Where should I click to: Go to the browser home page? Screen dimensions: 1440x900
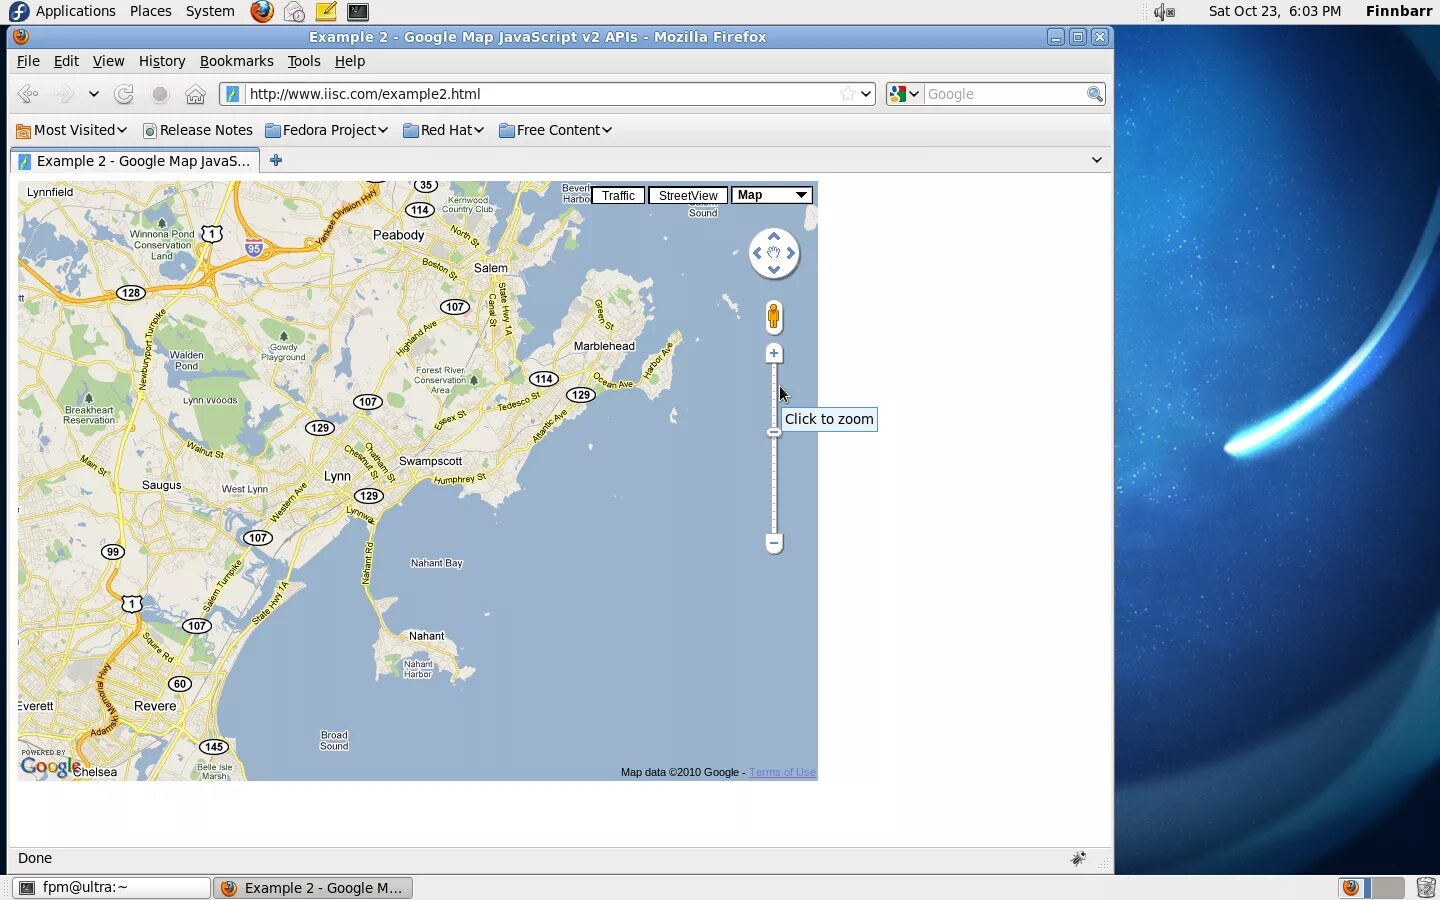196,94
